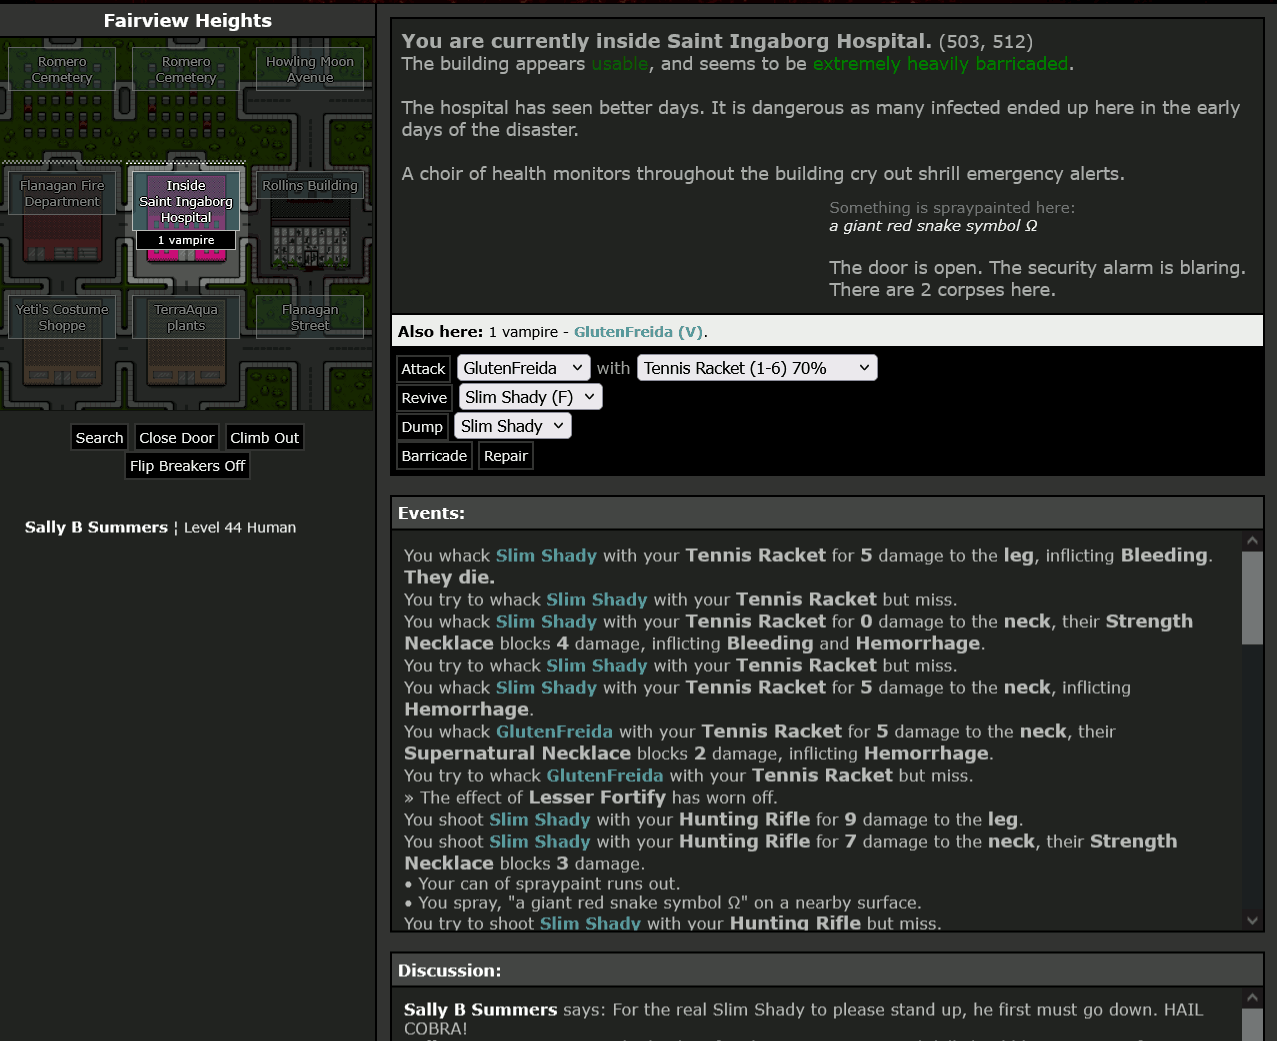Click the Revive button

(424, 398)
